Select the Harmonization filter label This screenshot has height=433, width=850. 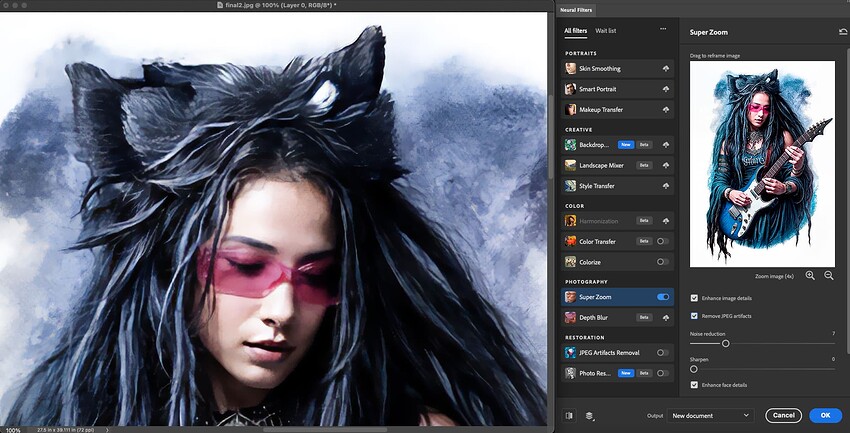point(598,221)
